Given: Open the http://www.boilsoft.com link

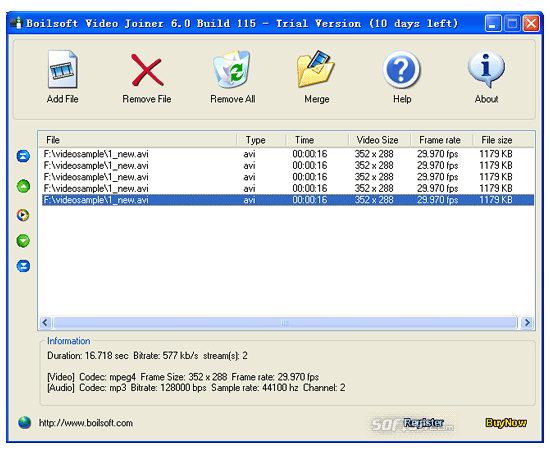Looking at the screenshot, I should [x=86, y=423].
